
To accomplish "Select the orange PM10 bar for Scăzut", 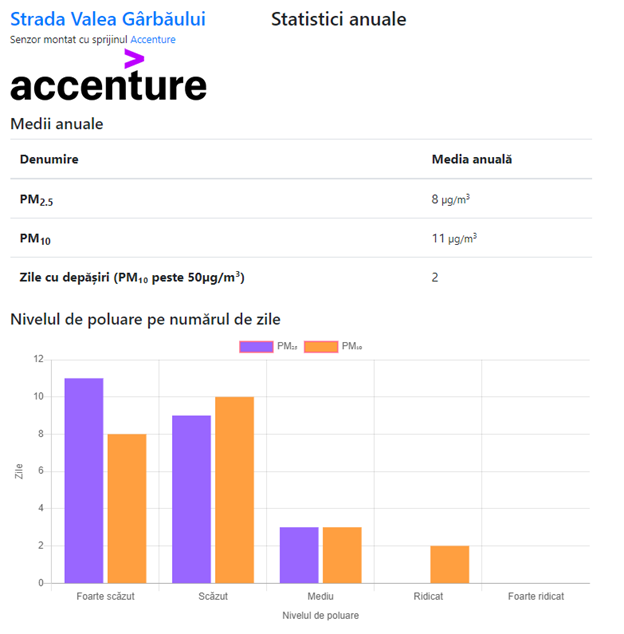I will click(x=235, y=489).
